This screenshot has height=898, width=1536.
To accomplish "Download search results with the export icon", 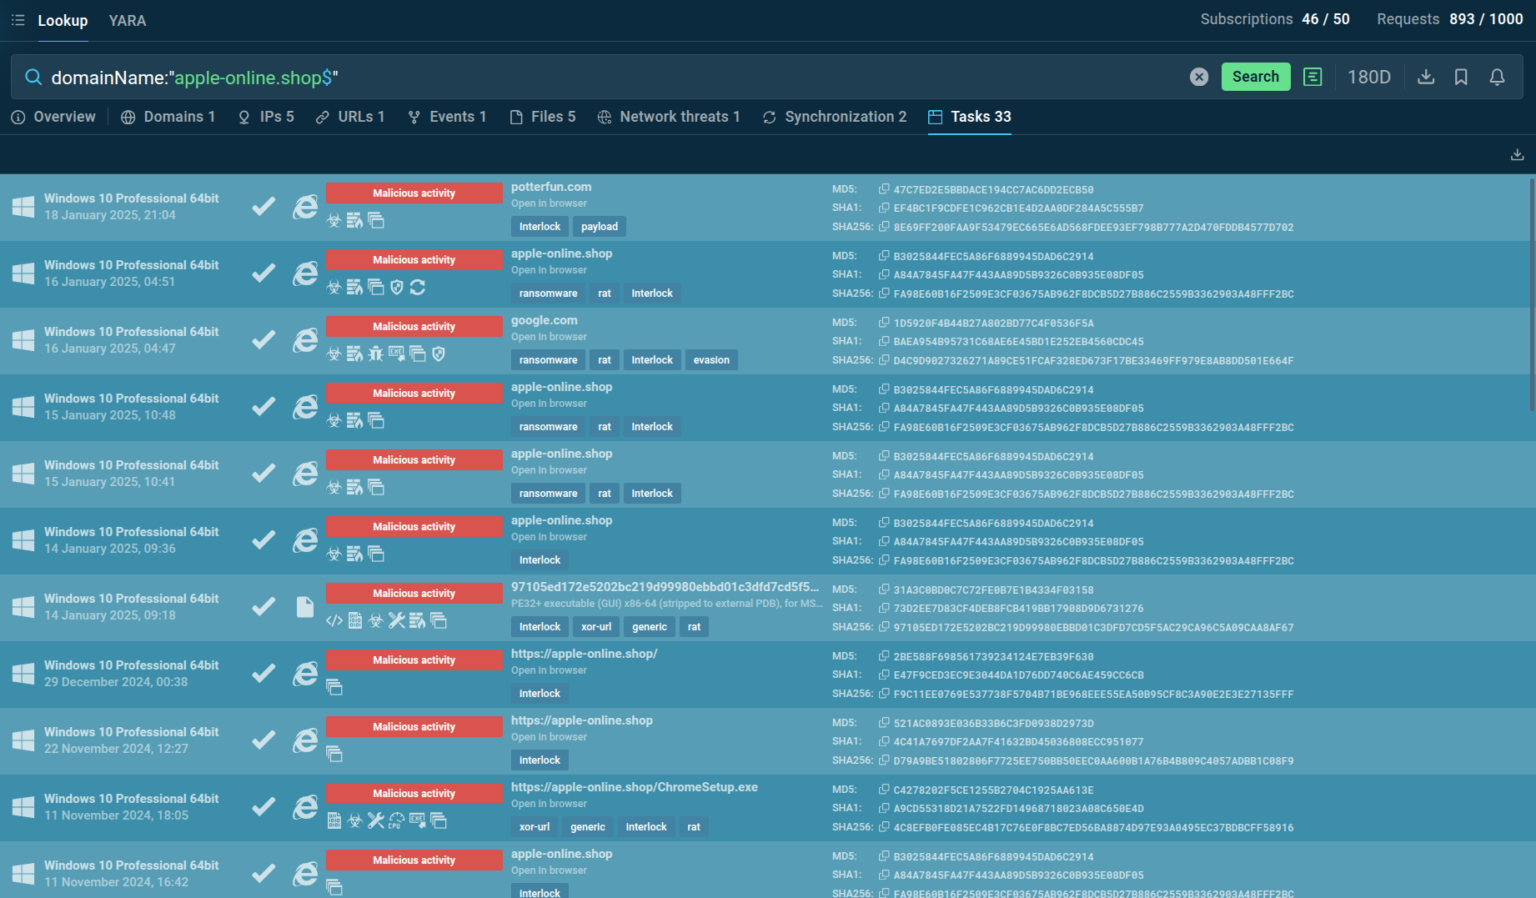I will tap(1426, 76).
